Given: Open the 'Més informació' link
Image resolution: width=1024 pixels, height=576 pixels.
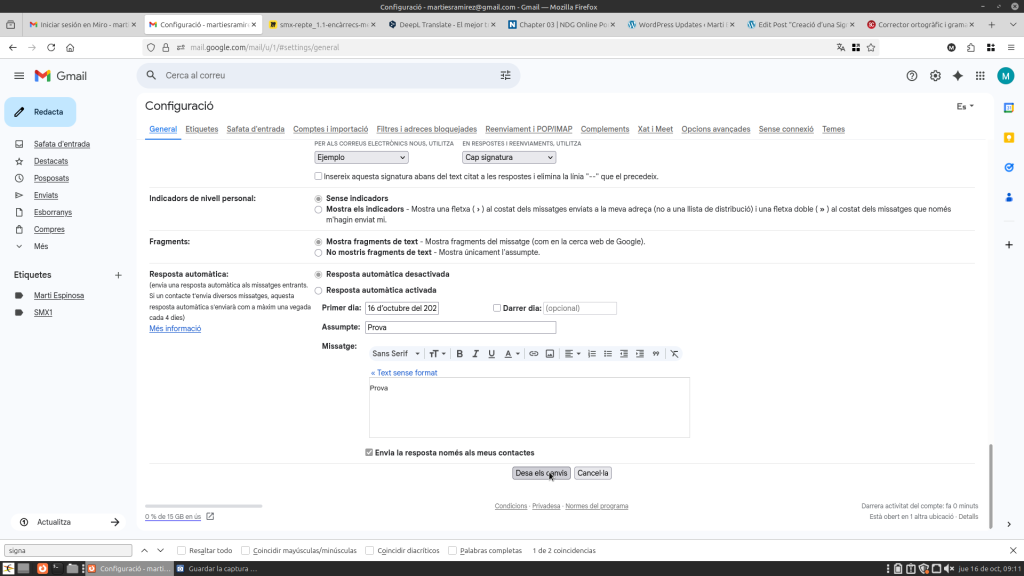Looking at the screenshot, I should pos(175,329).
